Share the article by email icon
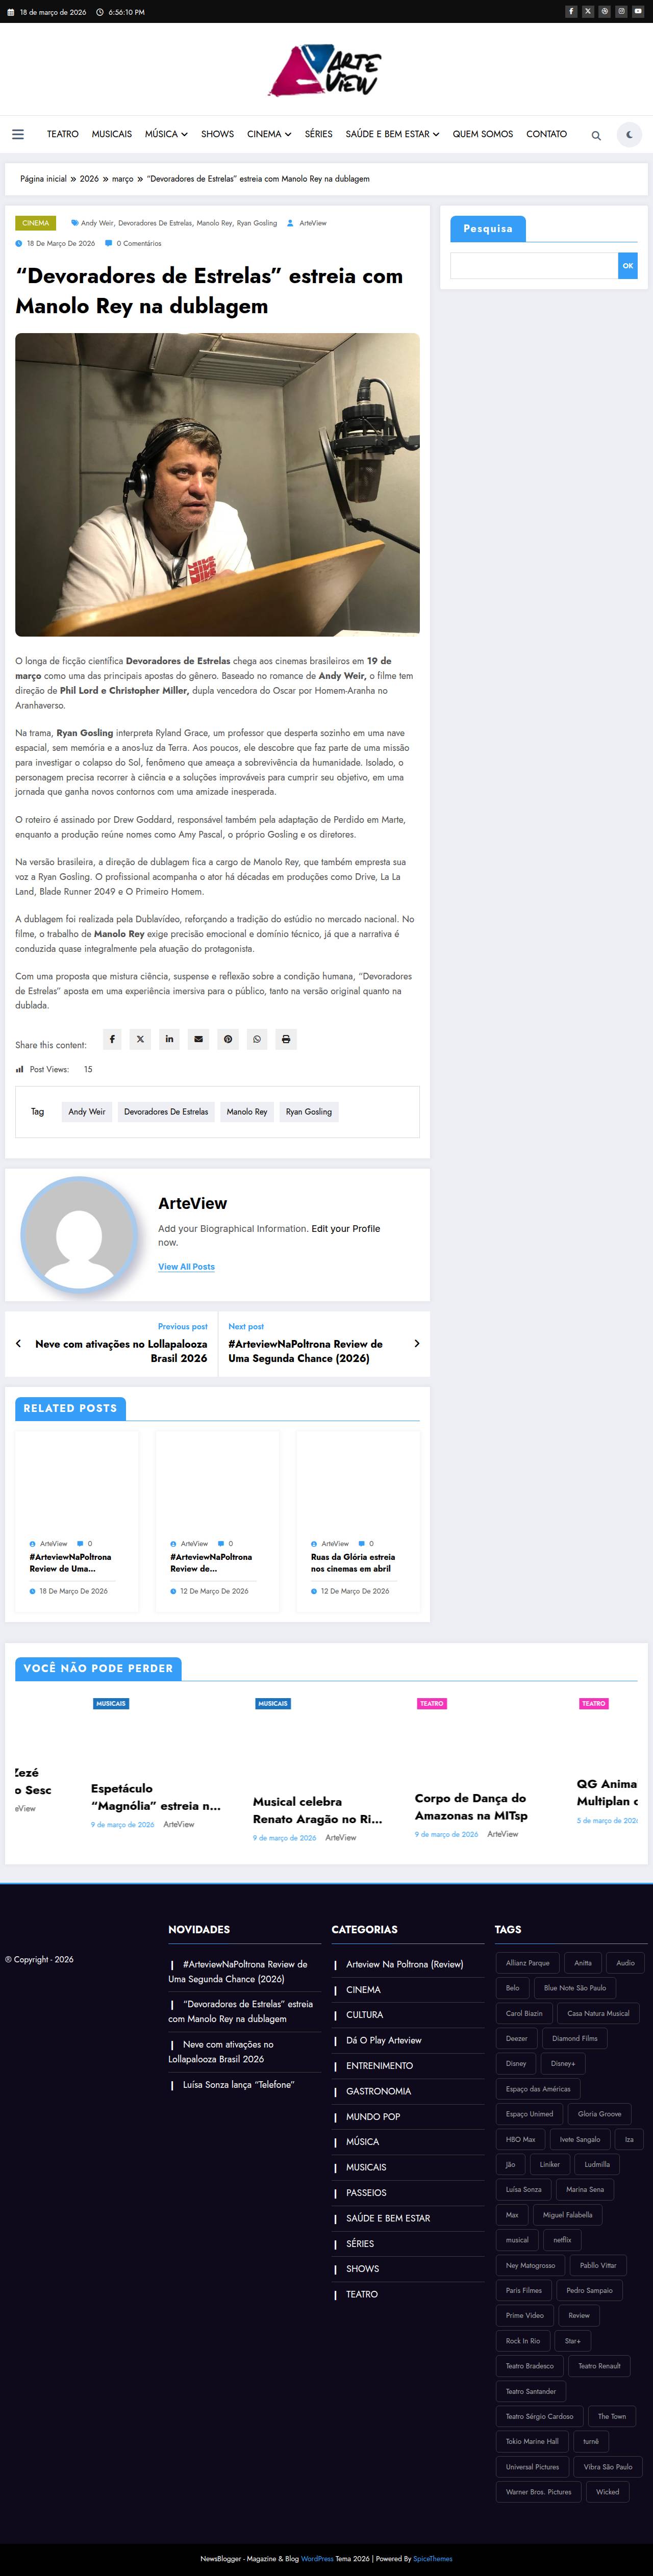Screen dimensions: 653x2576 198,1039
